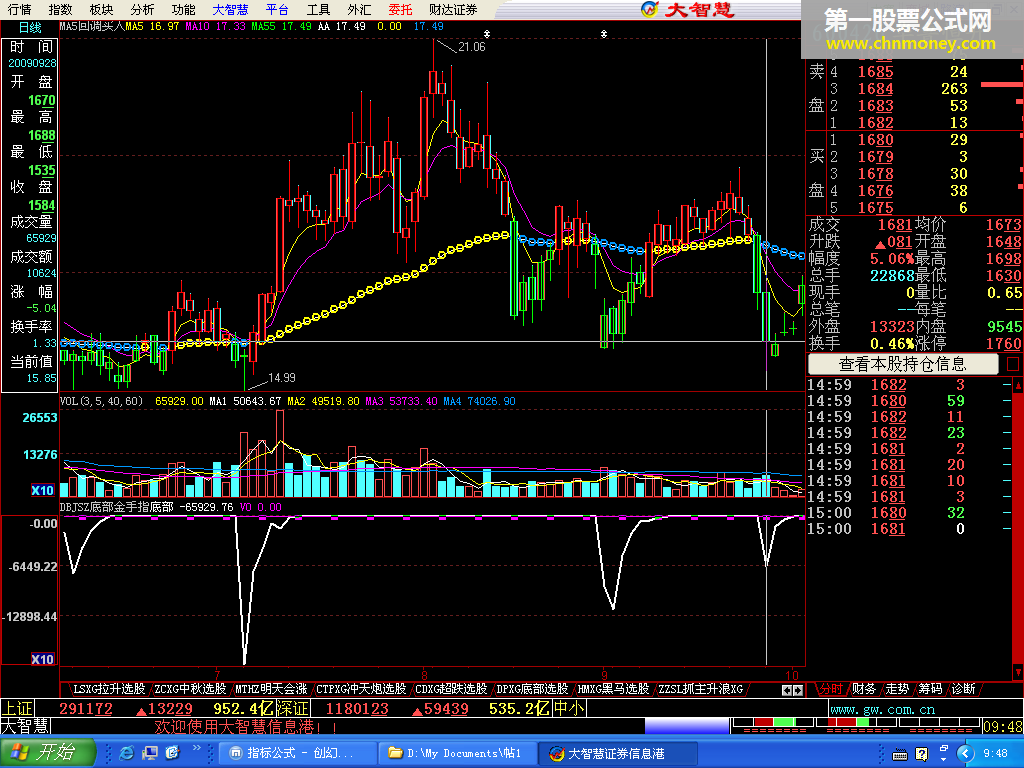The width and height of the screenshot is (1024, 768).
Task: Select the CTPXG冲天炮选股 indicator tab
Action: [360, 689]
